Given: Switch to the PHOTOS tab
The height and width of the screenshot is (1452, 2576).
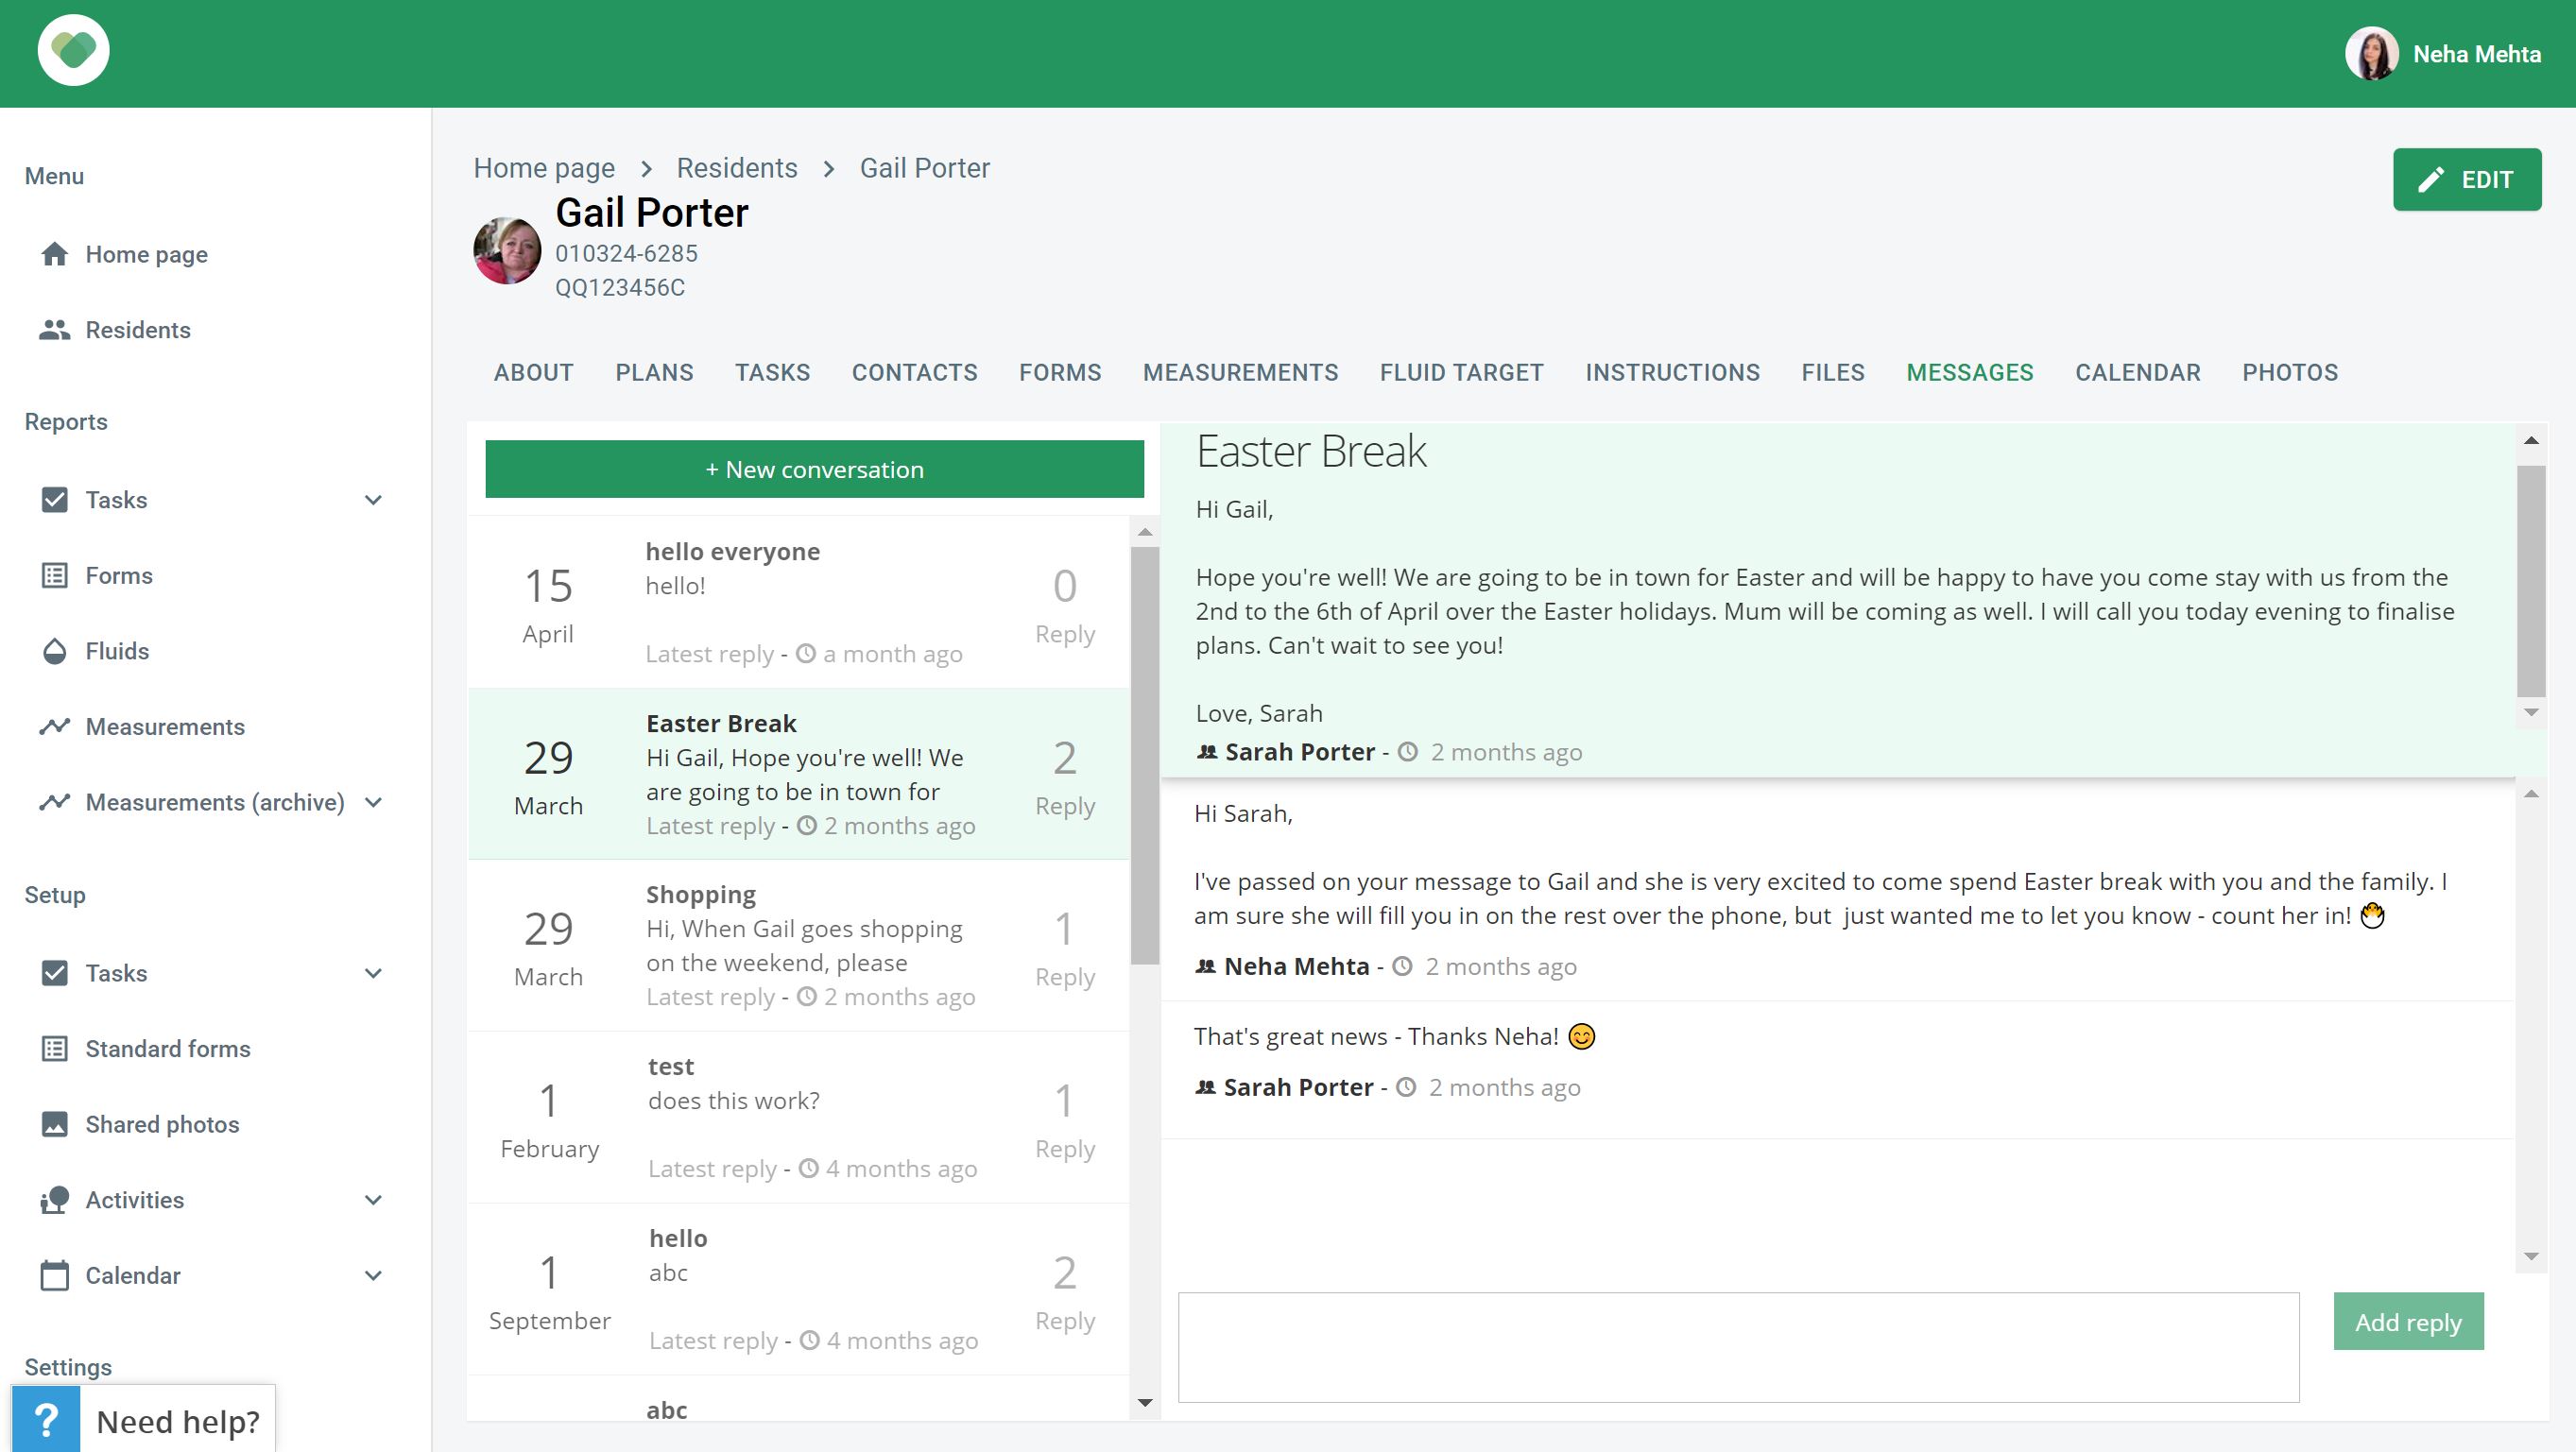Looking at the screenshot, I should (x=2290, y=373).
